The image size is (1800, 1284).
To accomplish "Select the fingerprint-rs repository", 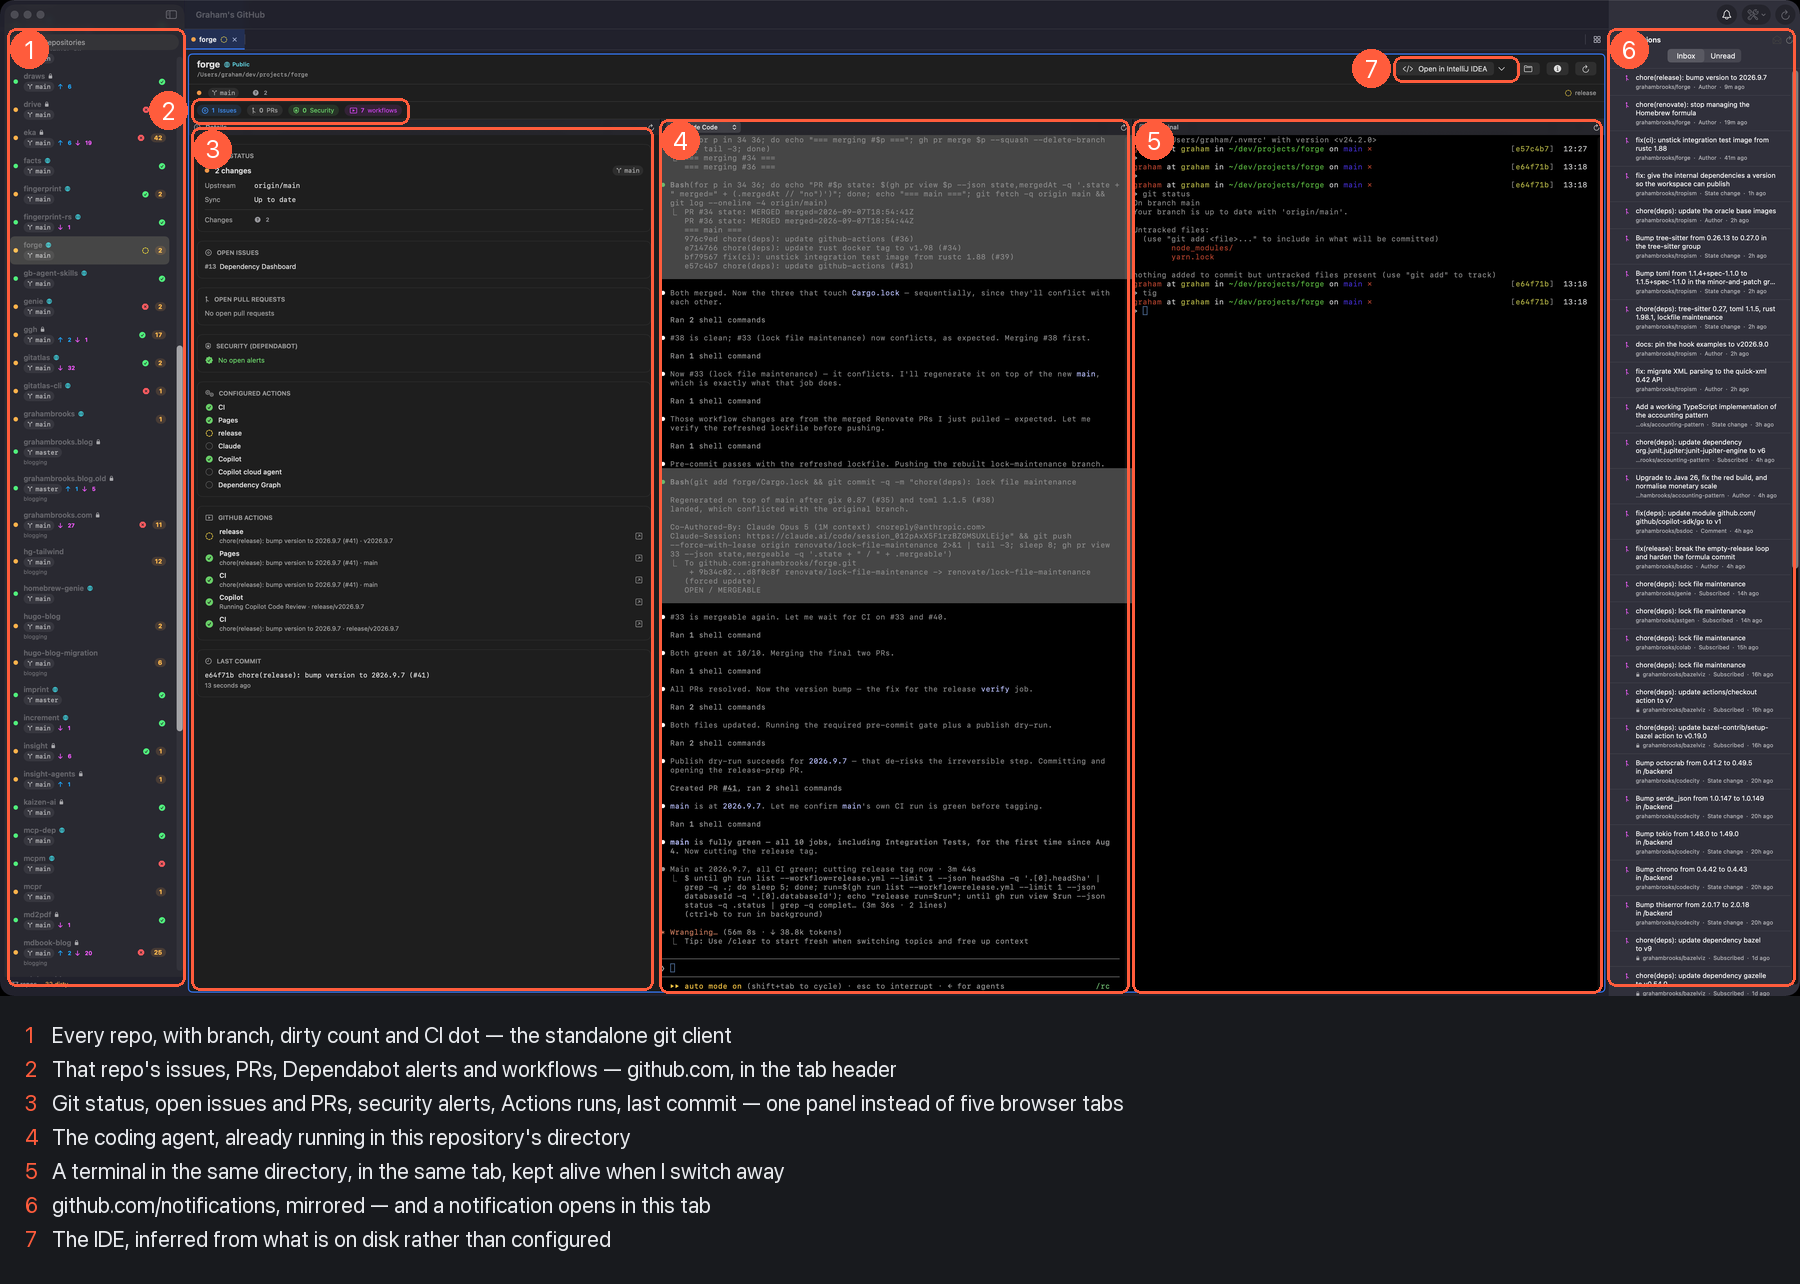I will (90, 222).
